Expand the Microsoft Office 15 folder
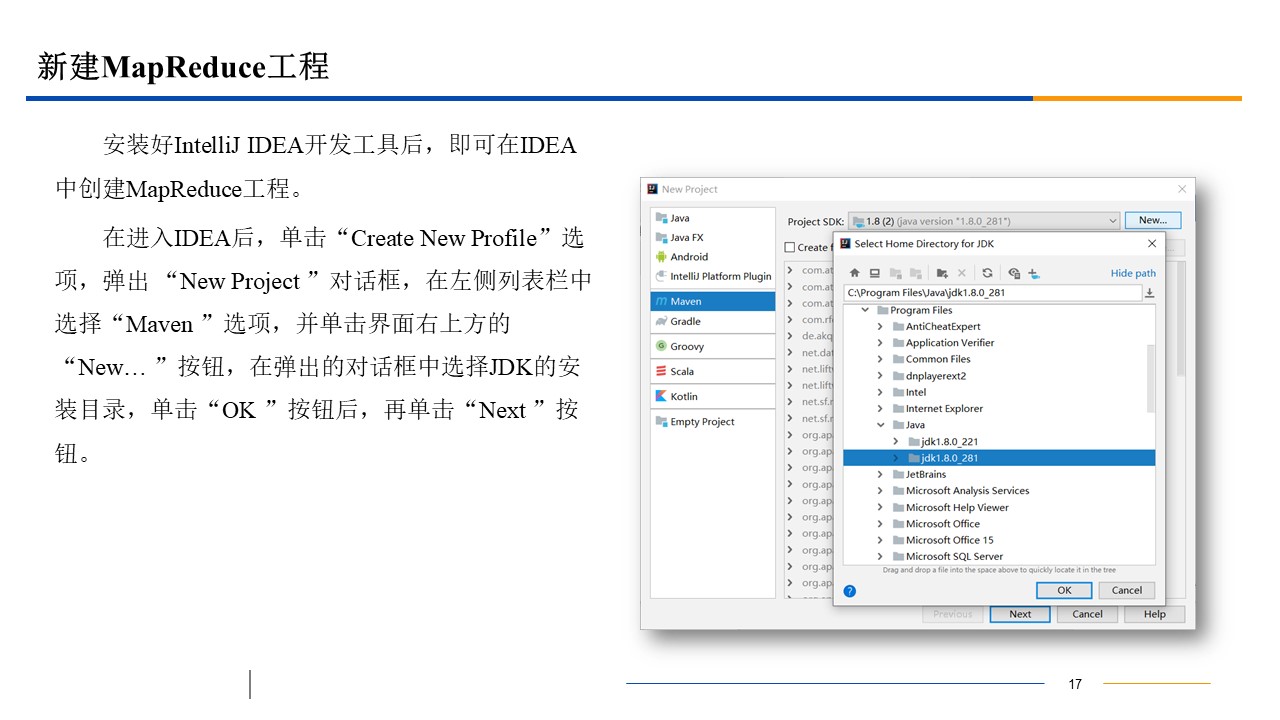Image resolution: width=1280 pixels, height=720 pixels. [881, 540]
